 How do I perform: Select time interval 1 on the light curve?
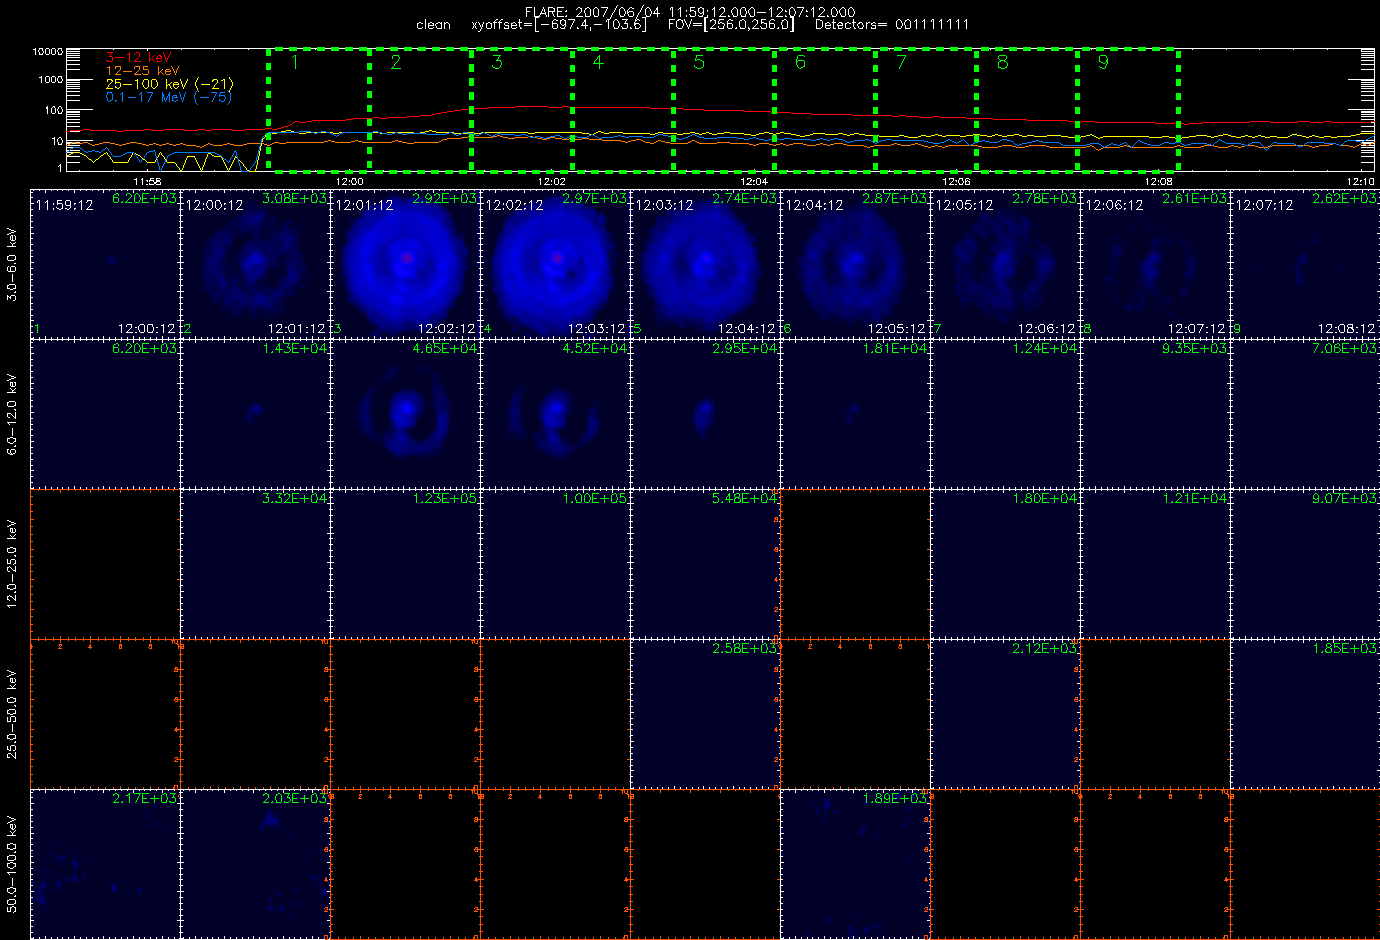click(319, 109)
